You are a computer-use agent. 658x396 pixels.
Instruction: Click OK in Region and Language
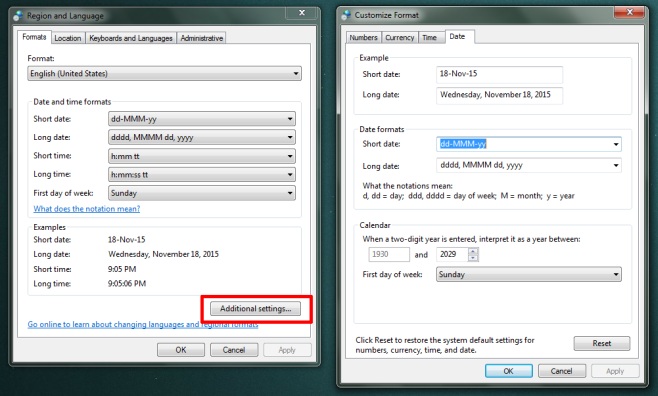(x=181, y=350)
